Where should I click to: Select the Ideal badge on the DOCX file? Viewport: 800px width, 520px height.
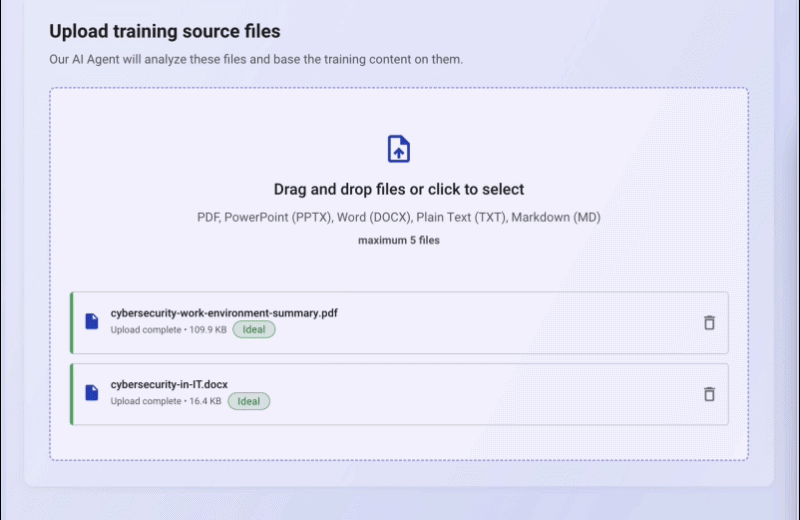pos(249,401)
